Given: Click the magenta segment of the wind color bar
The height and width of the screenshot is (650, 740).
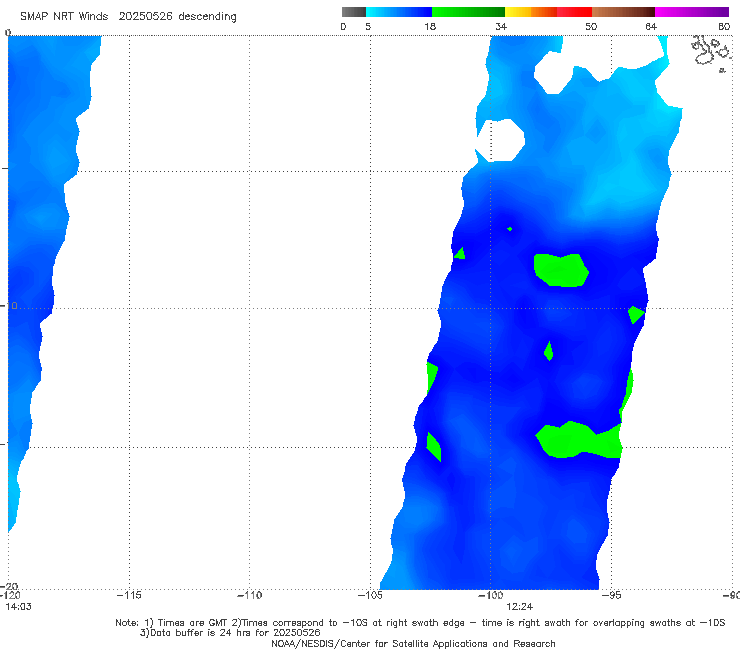Looking at the screenshot, I should click(x=692, y=12).
